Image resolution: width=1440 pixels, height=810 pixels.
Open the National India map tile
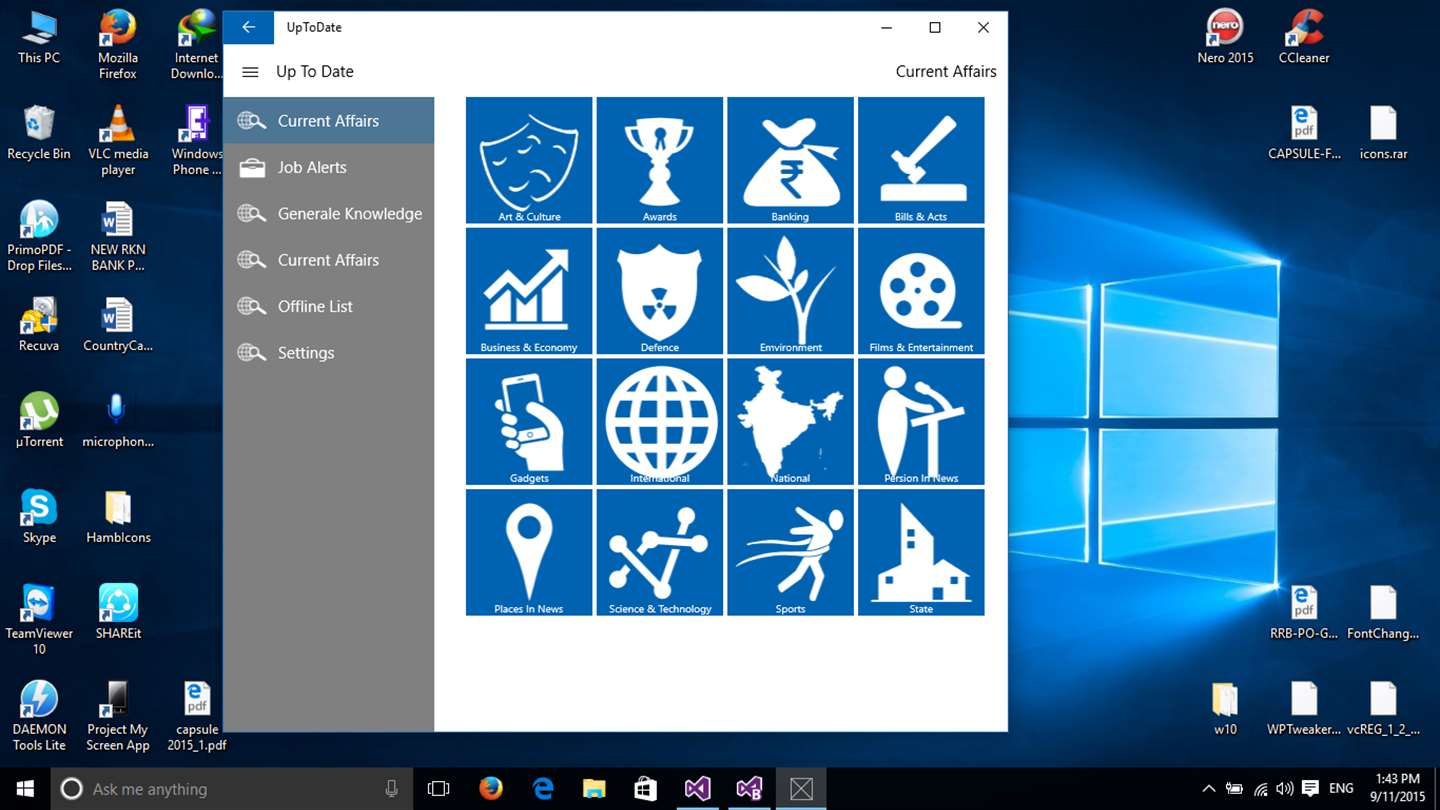coord(790,422)
